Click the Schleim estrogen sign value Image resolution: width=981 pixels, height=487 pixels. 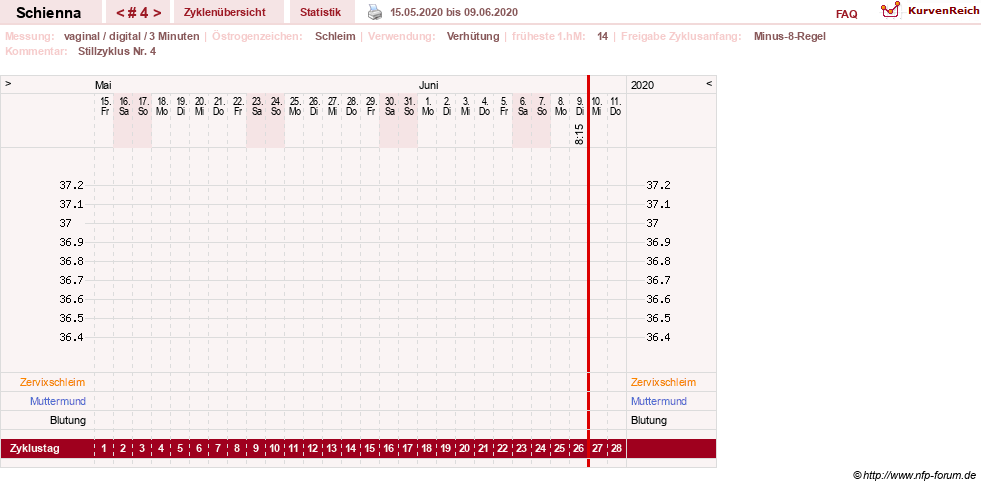335,36
